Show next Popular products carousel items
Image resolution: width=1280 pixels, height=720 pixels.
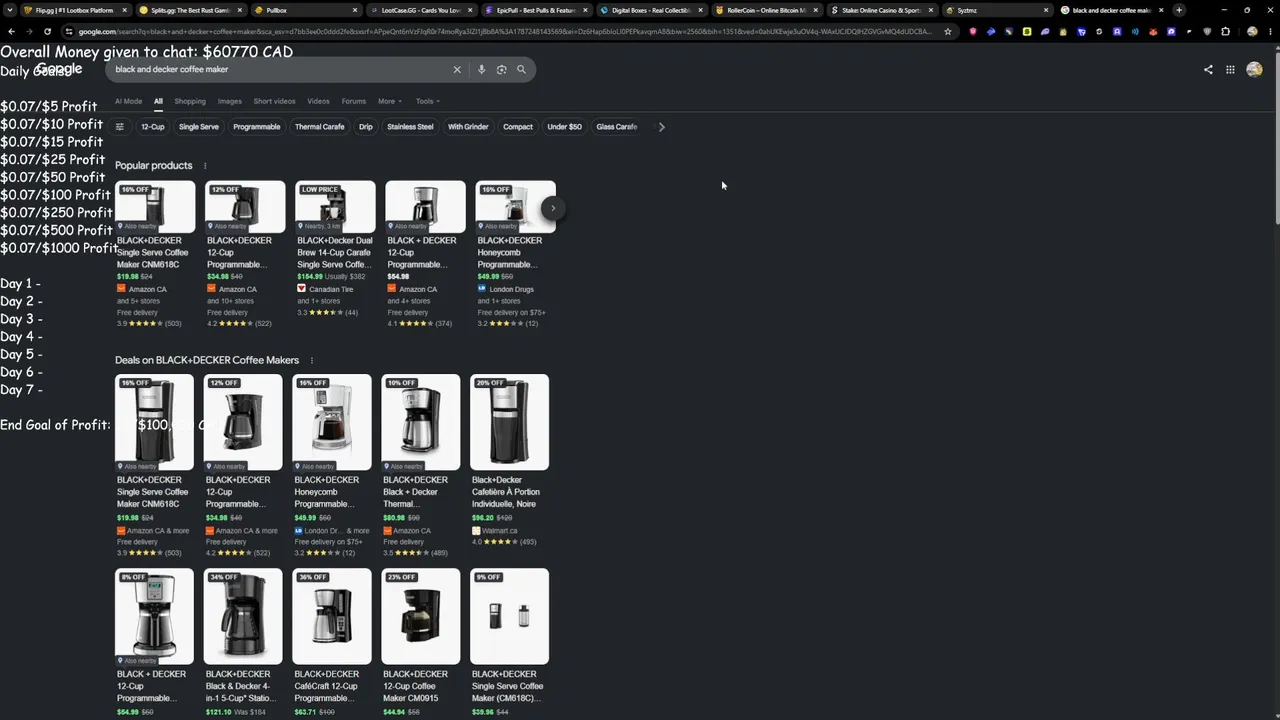(x=552, y=208)
